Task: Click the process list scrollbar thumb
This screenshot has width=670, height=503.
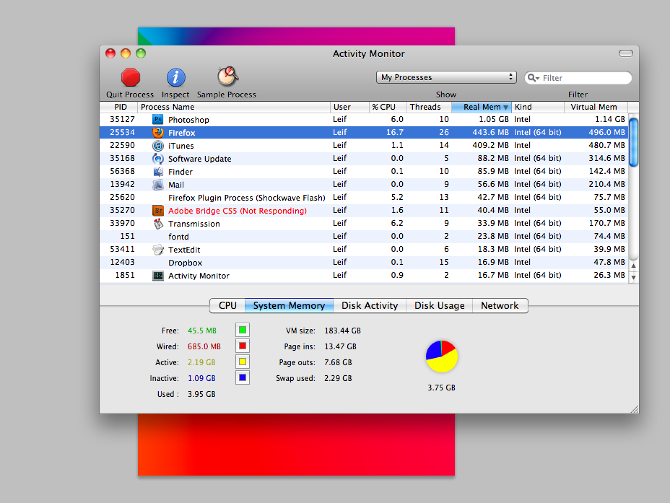Action: click(x=634, y=142)
